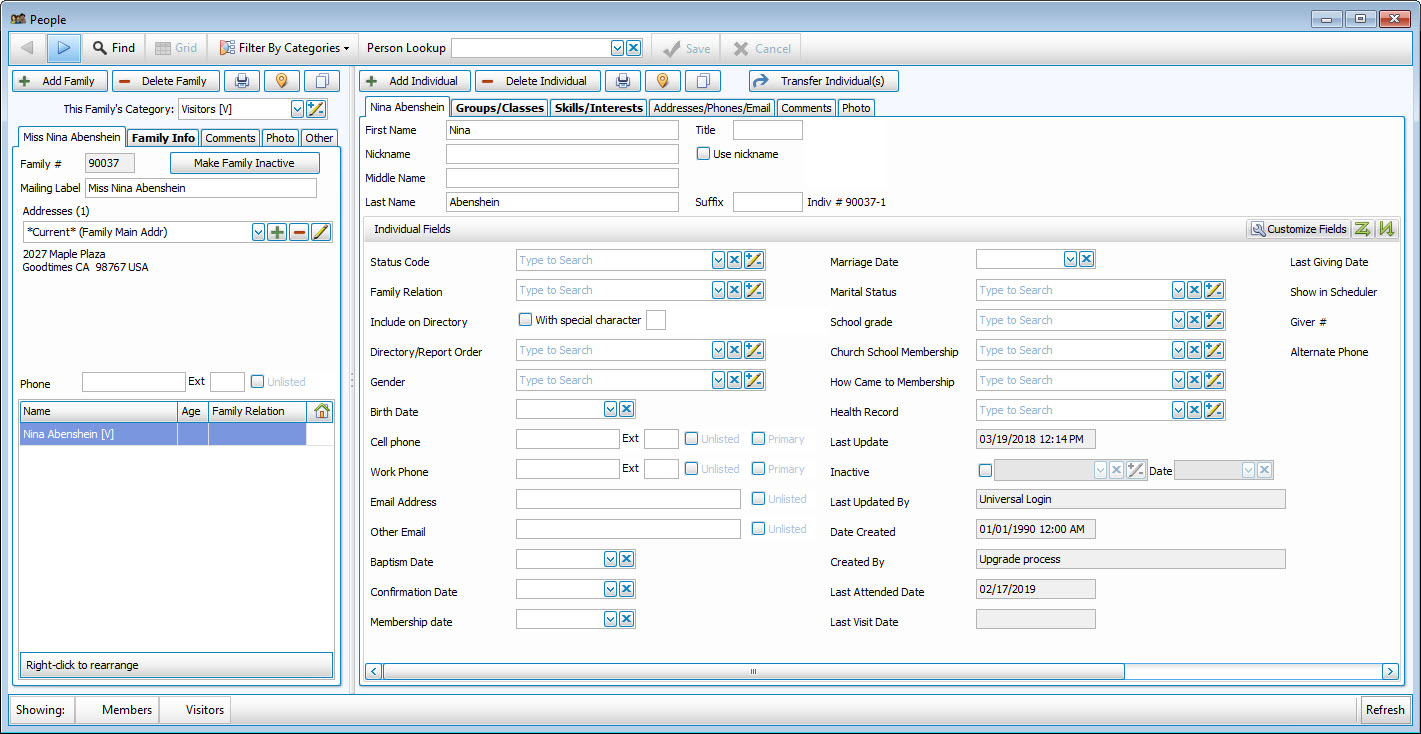Switch to the Groups/Classes tab
Image resolution: width=1421 pixels, height=734 pixels.
501,107
